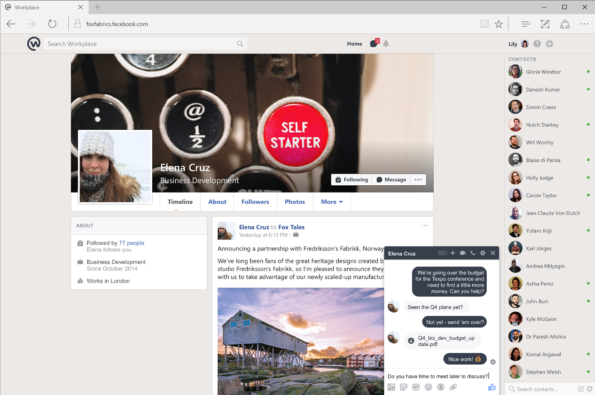595x395 pixels.
Task: Refresh the page in the browser
Action: pyautogui.click(x=52, y=24)
